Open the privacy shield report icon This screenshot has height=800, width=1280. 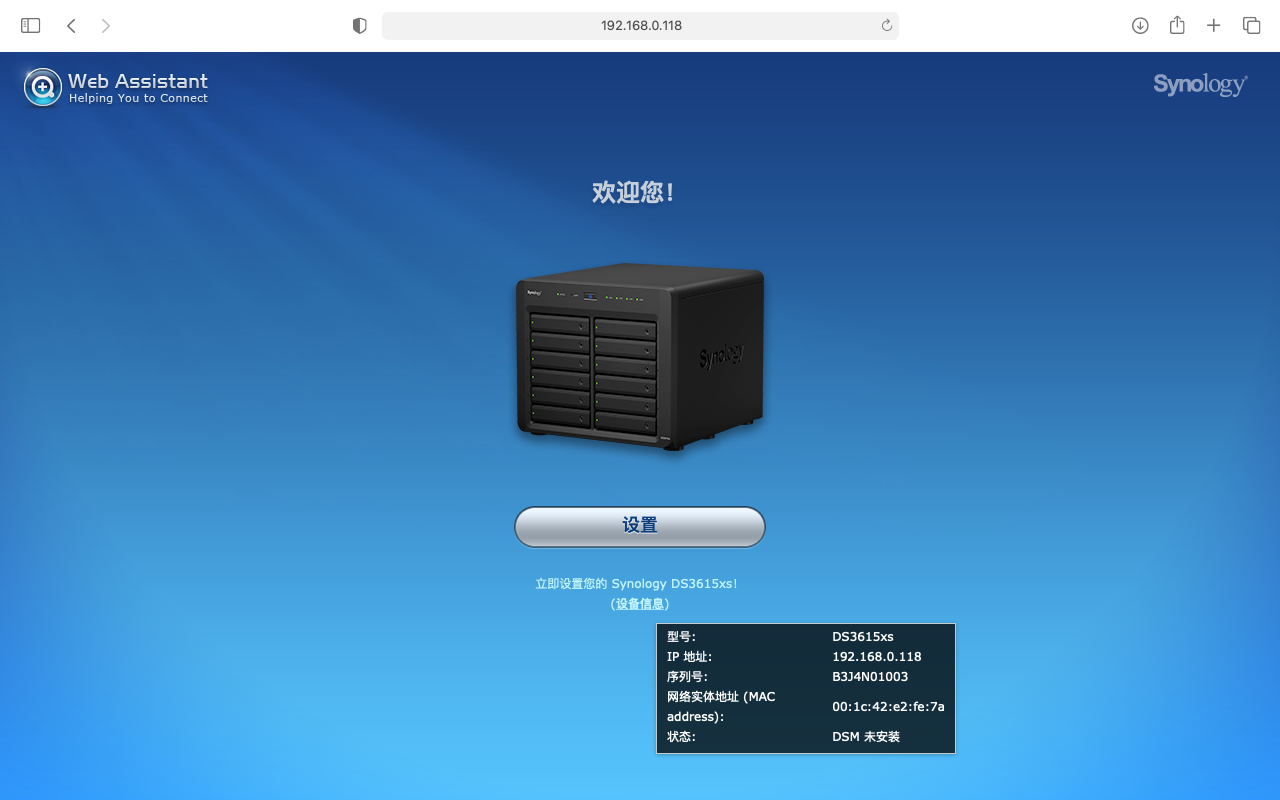(360, 26)
